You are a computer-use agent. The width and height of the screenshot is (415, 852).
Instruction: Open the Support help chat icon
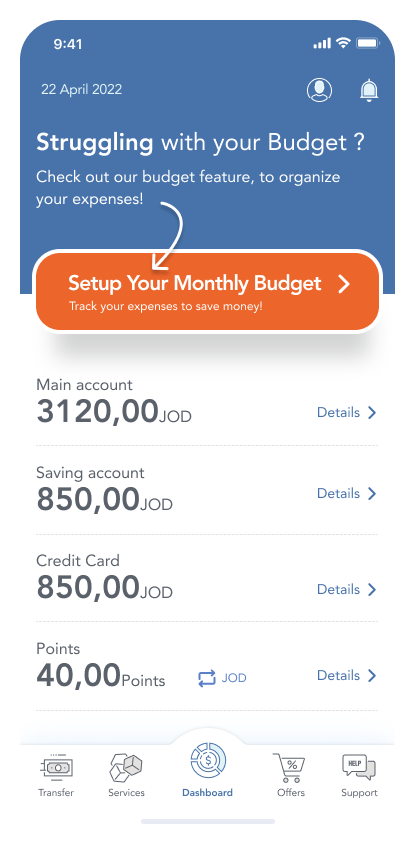tap(359, 767)
